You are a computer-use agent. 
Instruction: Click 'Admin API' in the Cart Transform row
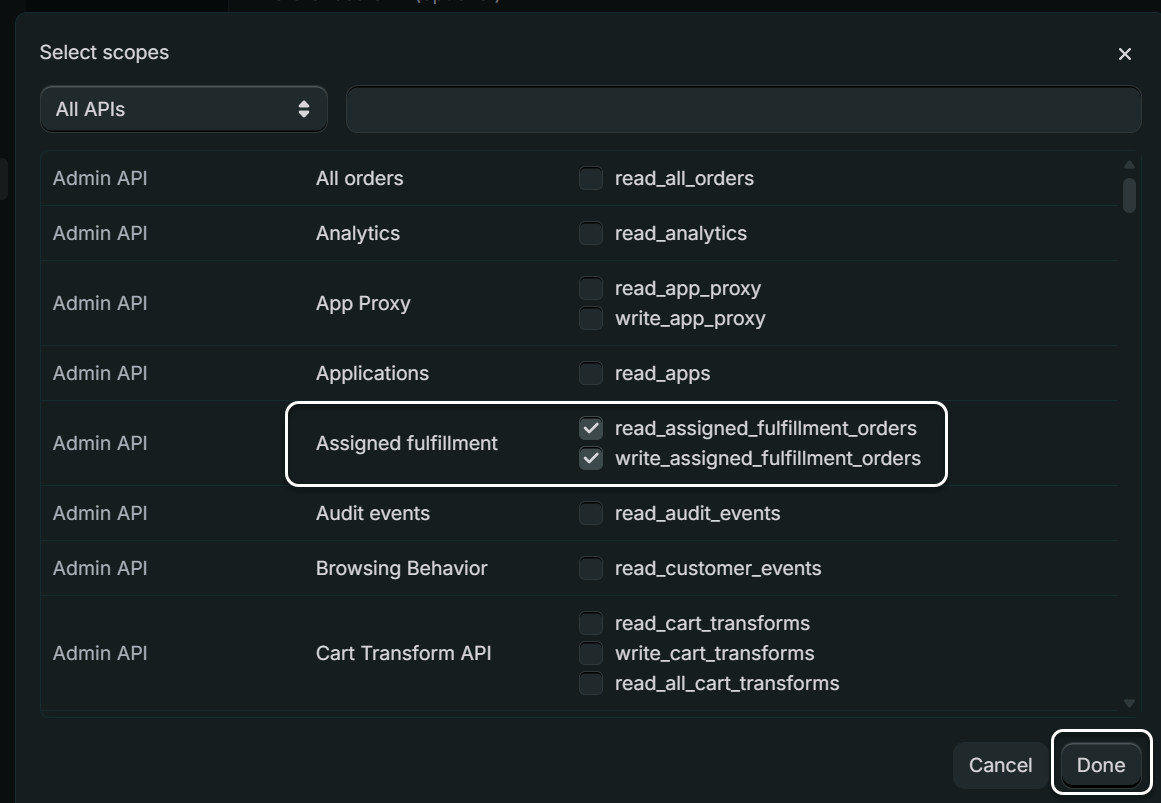pyautogui.click(x=100, y=653)
